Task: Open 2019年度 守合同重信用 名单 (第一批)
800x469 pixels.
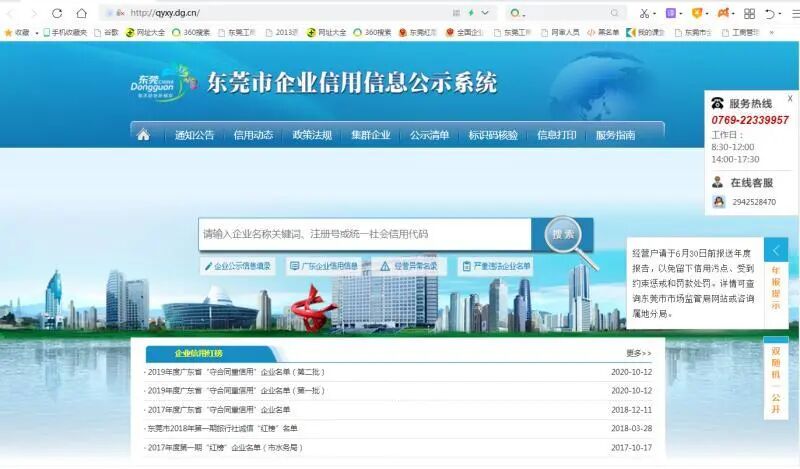Action: (236, 391)
